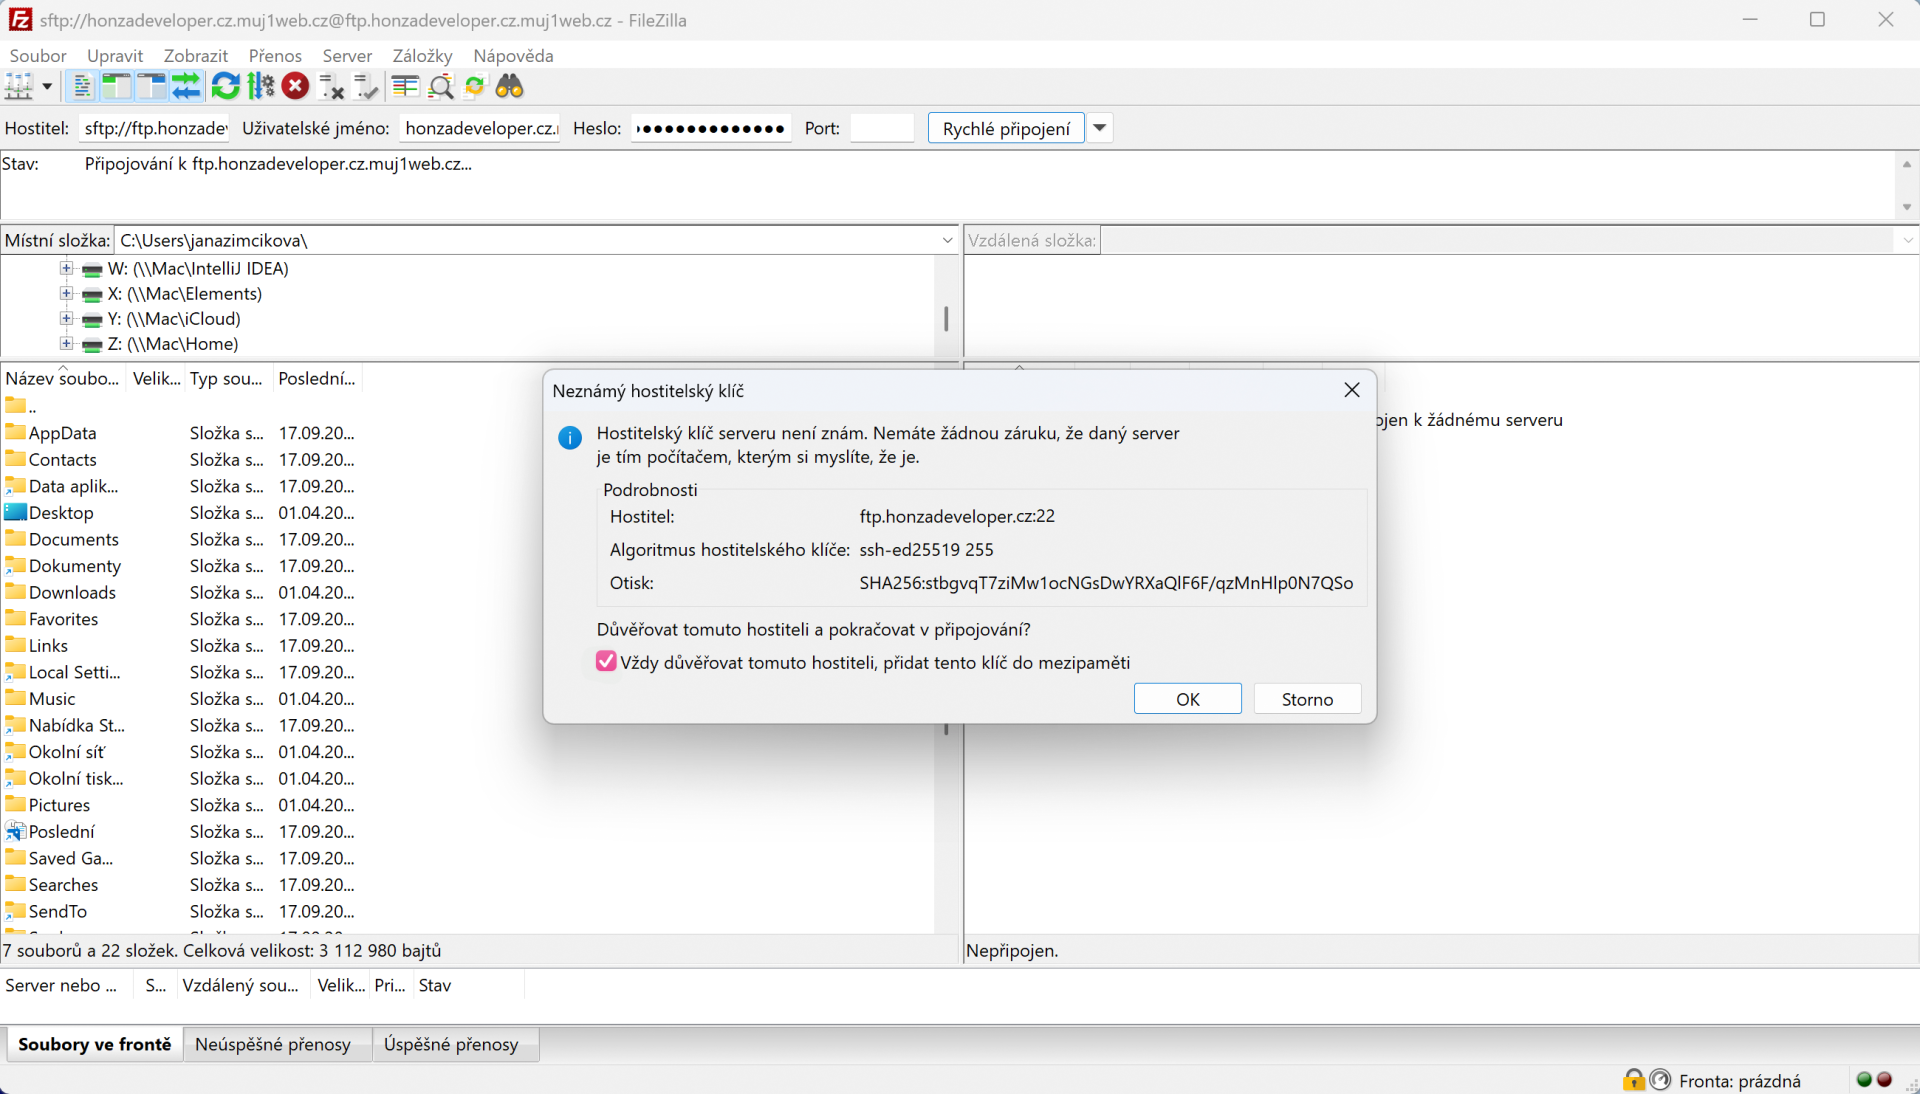The height and width of the screenshot is (1094, 1920).
Task: Click Storno to cancel connection
Action: 1306,699
